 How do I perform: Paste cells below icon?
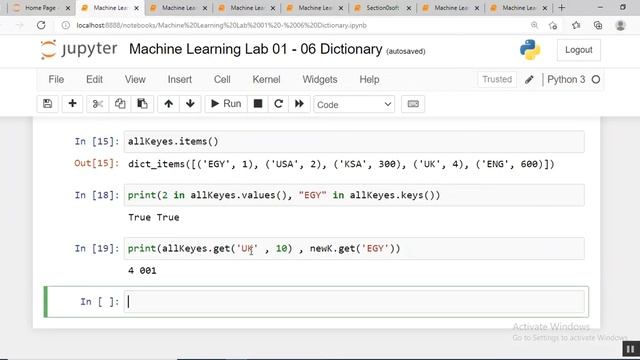[x=142, y=104]
